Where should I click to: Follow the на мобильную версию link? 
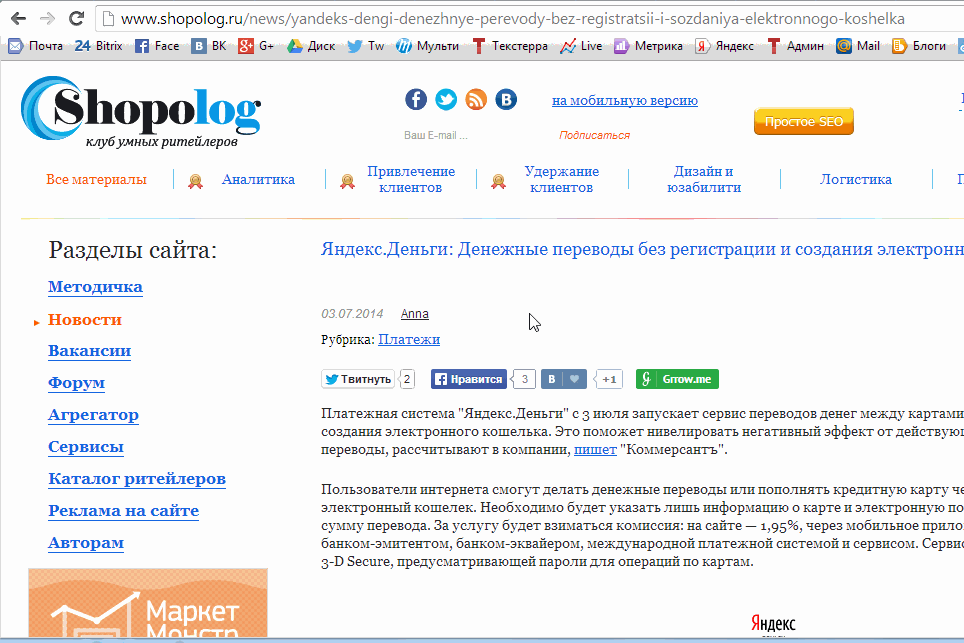coord(624,100)
